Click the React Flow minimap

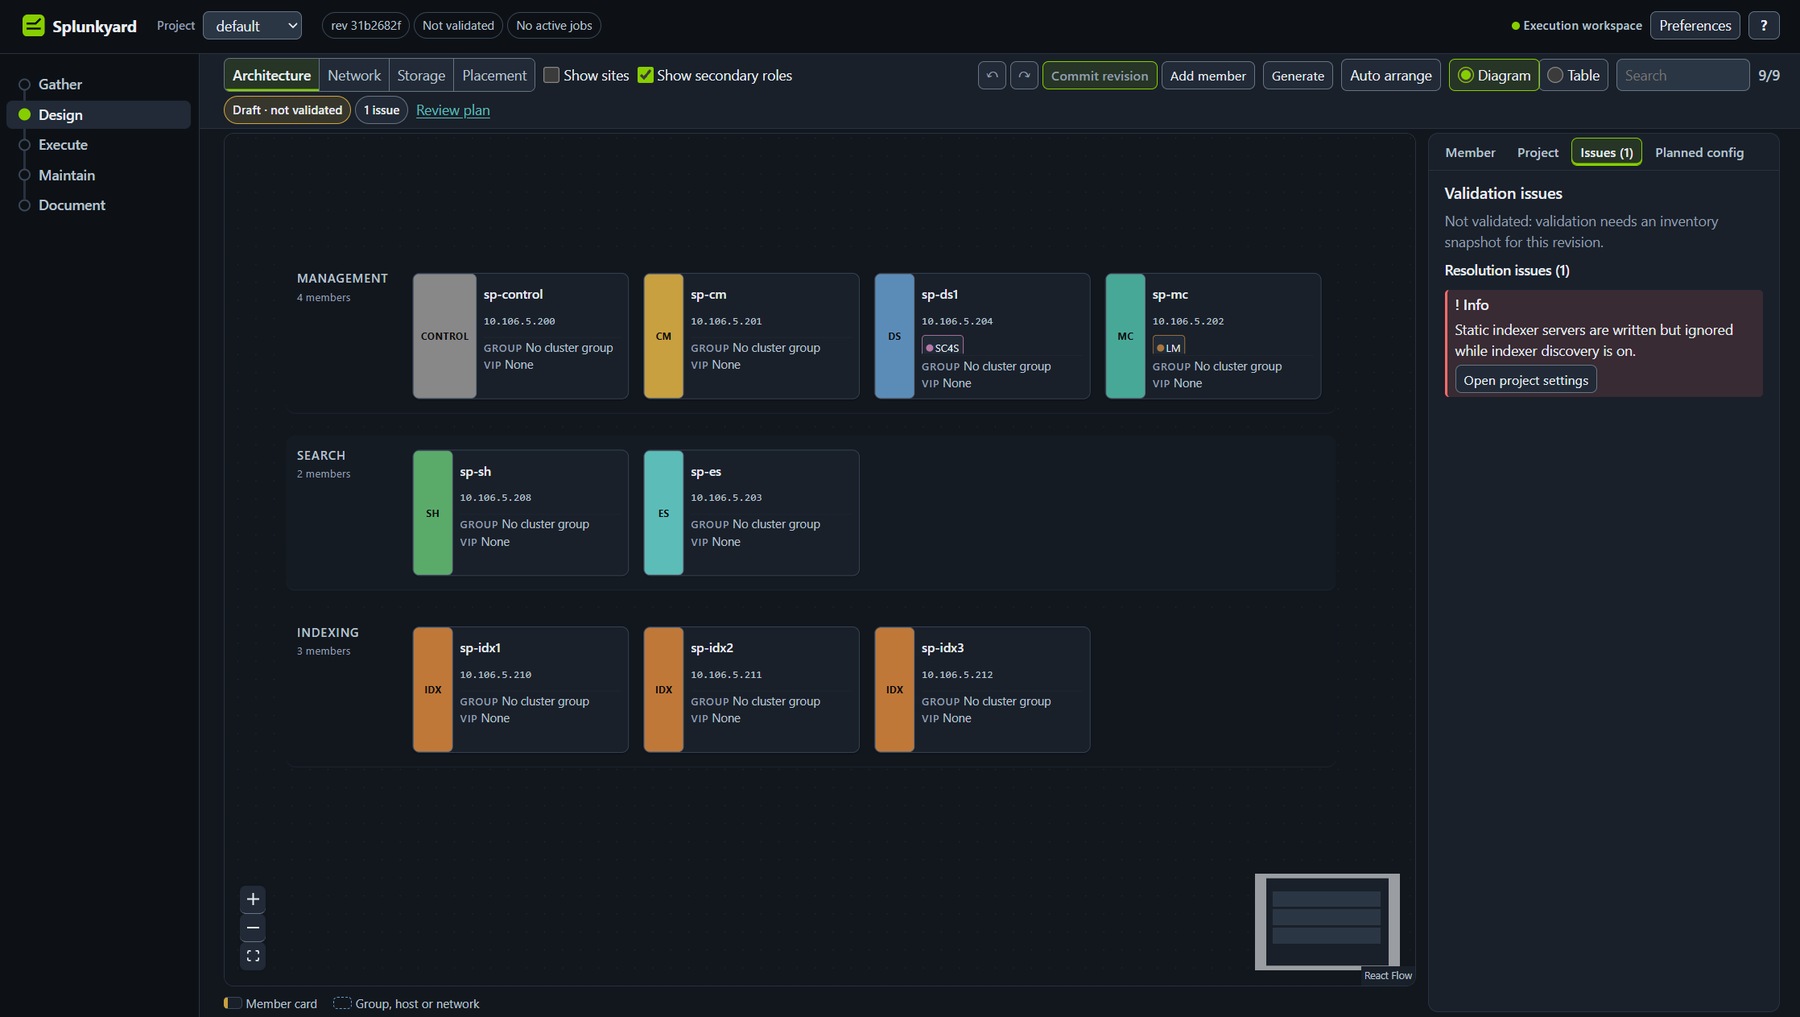pos(1327,922)
